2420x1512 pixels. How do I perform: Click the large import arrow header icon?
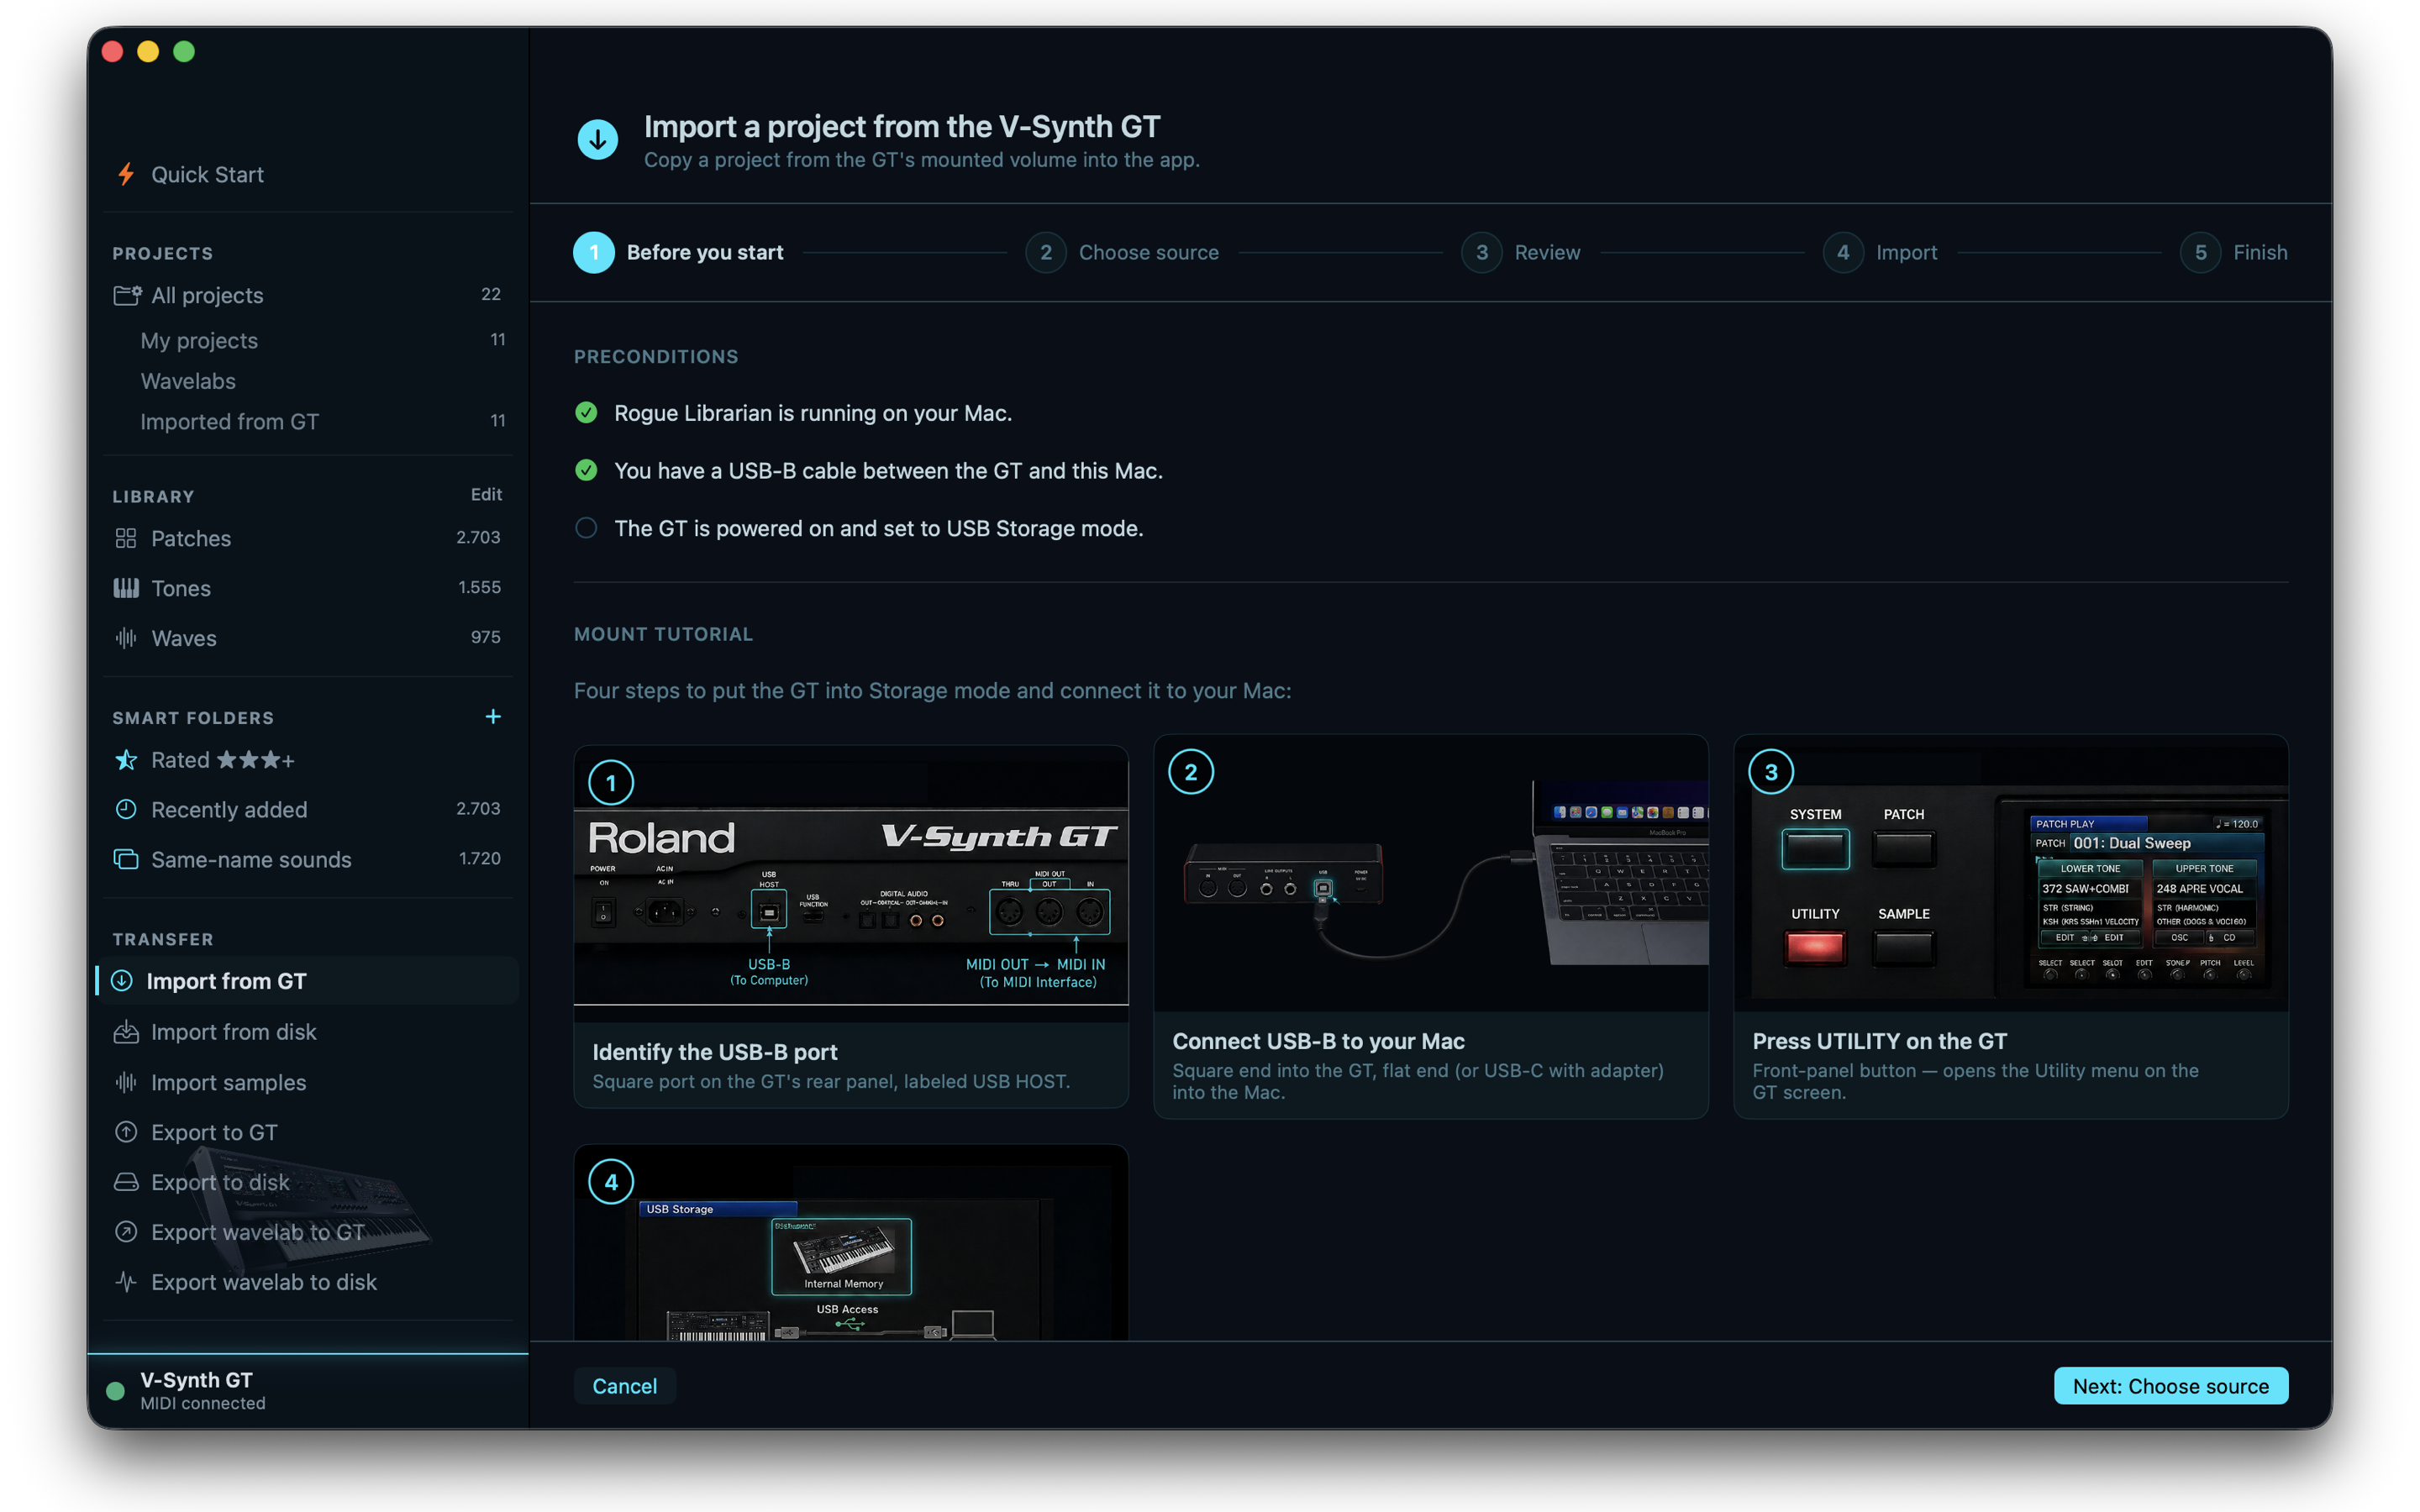click(598, 140)
